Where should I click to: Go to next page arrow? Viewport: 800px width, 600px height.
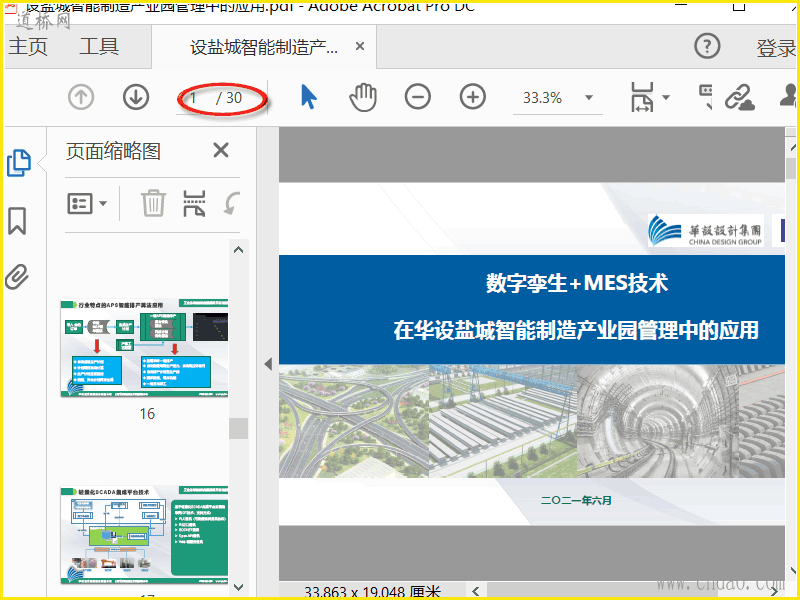point(136,97)
